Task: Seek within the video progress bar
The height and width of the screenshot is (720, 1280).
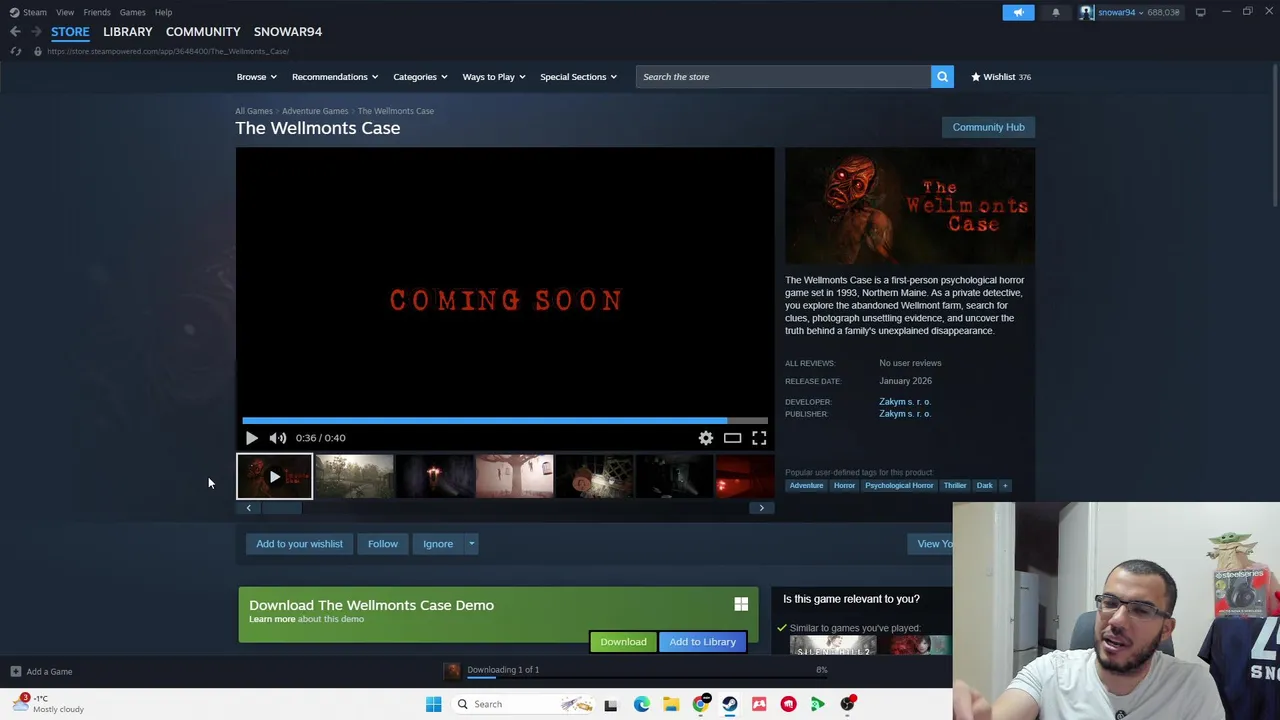Action: 505,421
